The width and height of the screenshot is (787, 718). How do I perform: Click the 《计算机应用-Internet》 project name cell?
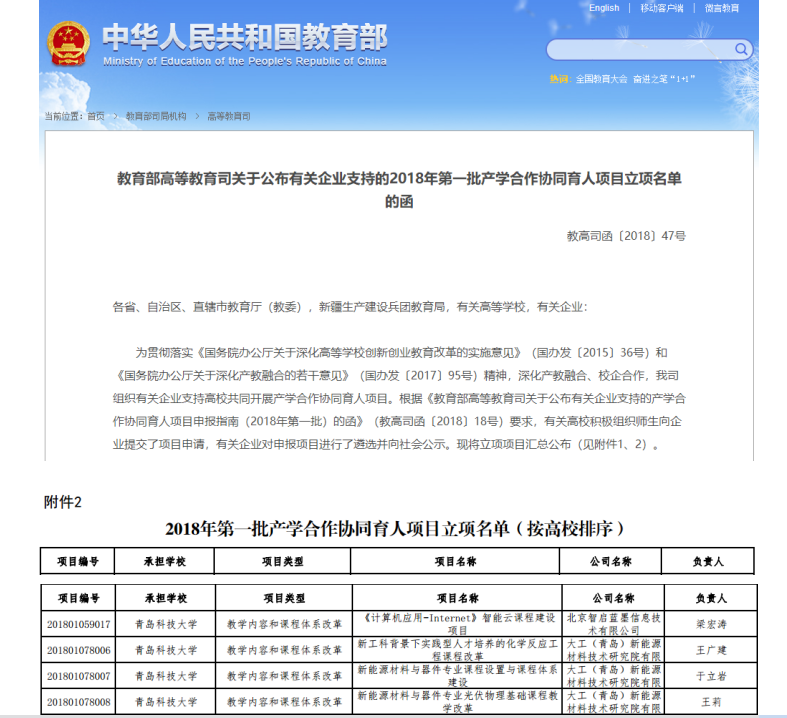click(457, 624)
